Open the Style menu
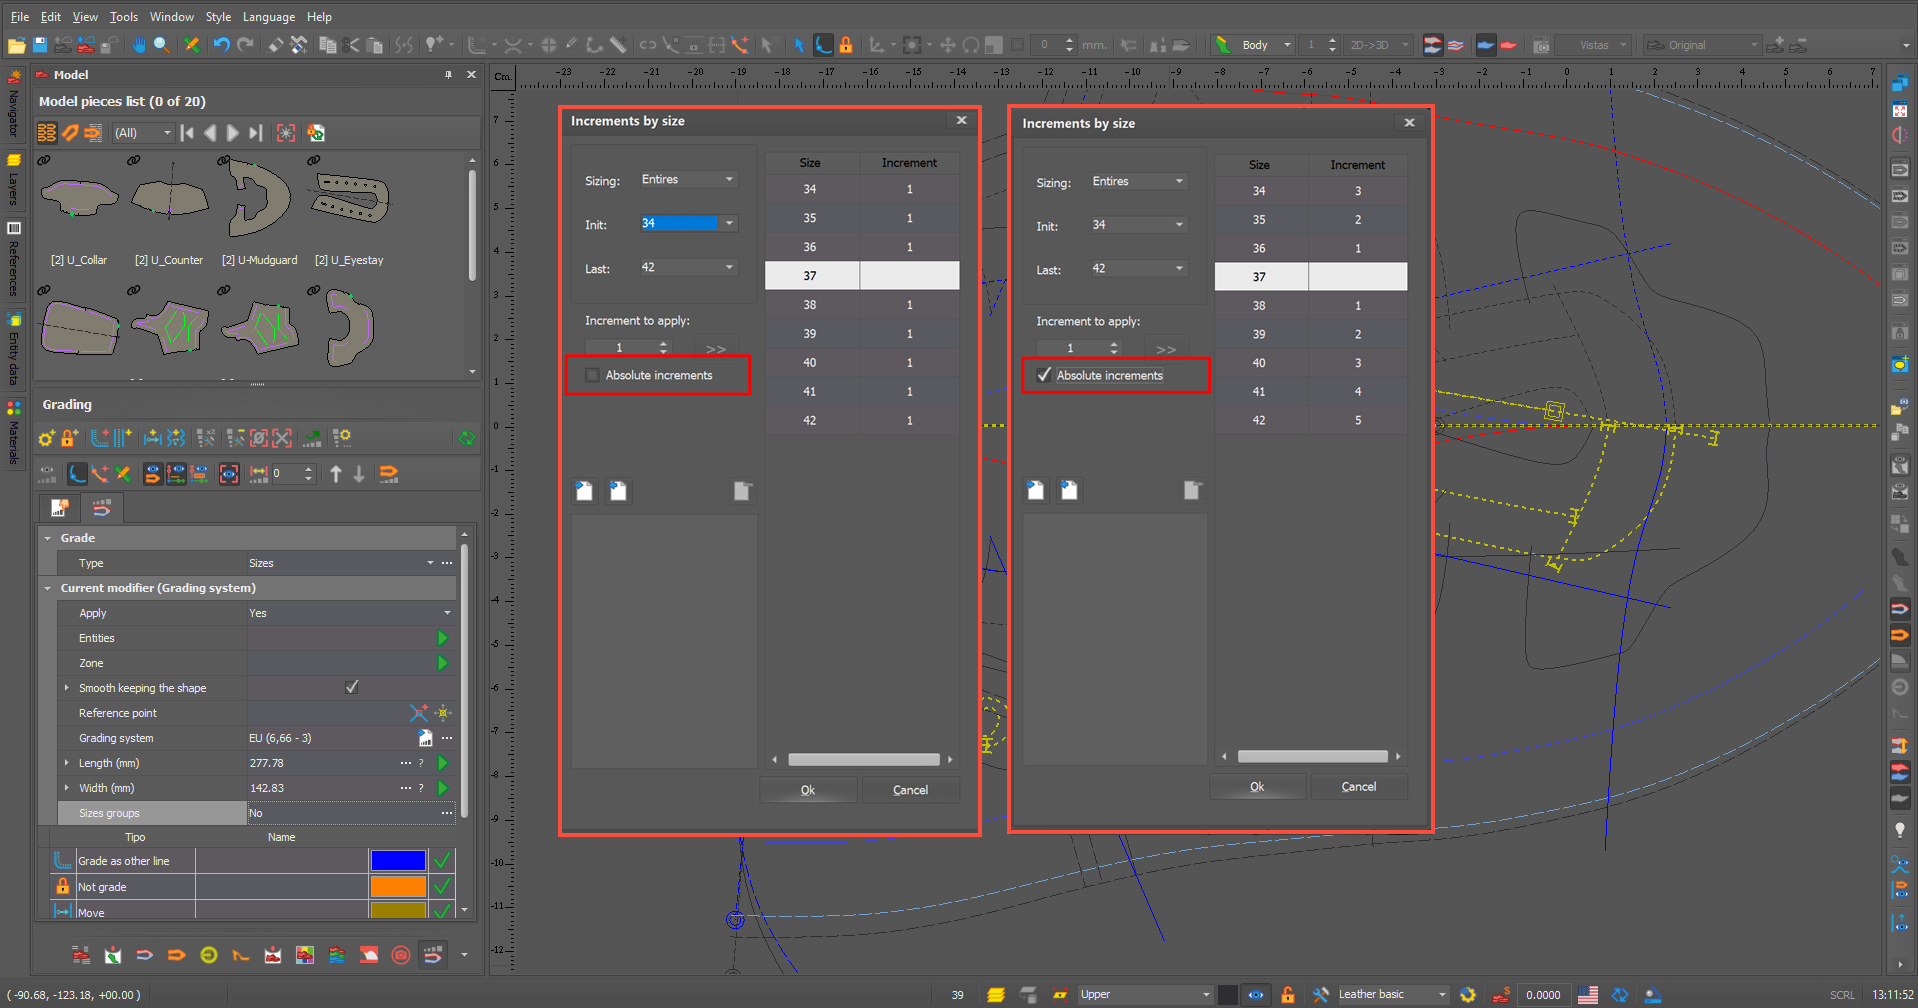The width and height of the screenshot is (1918, 1008). coord(218,17)
